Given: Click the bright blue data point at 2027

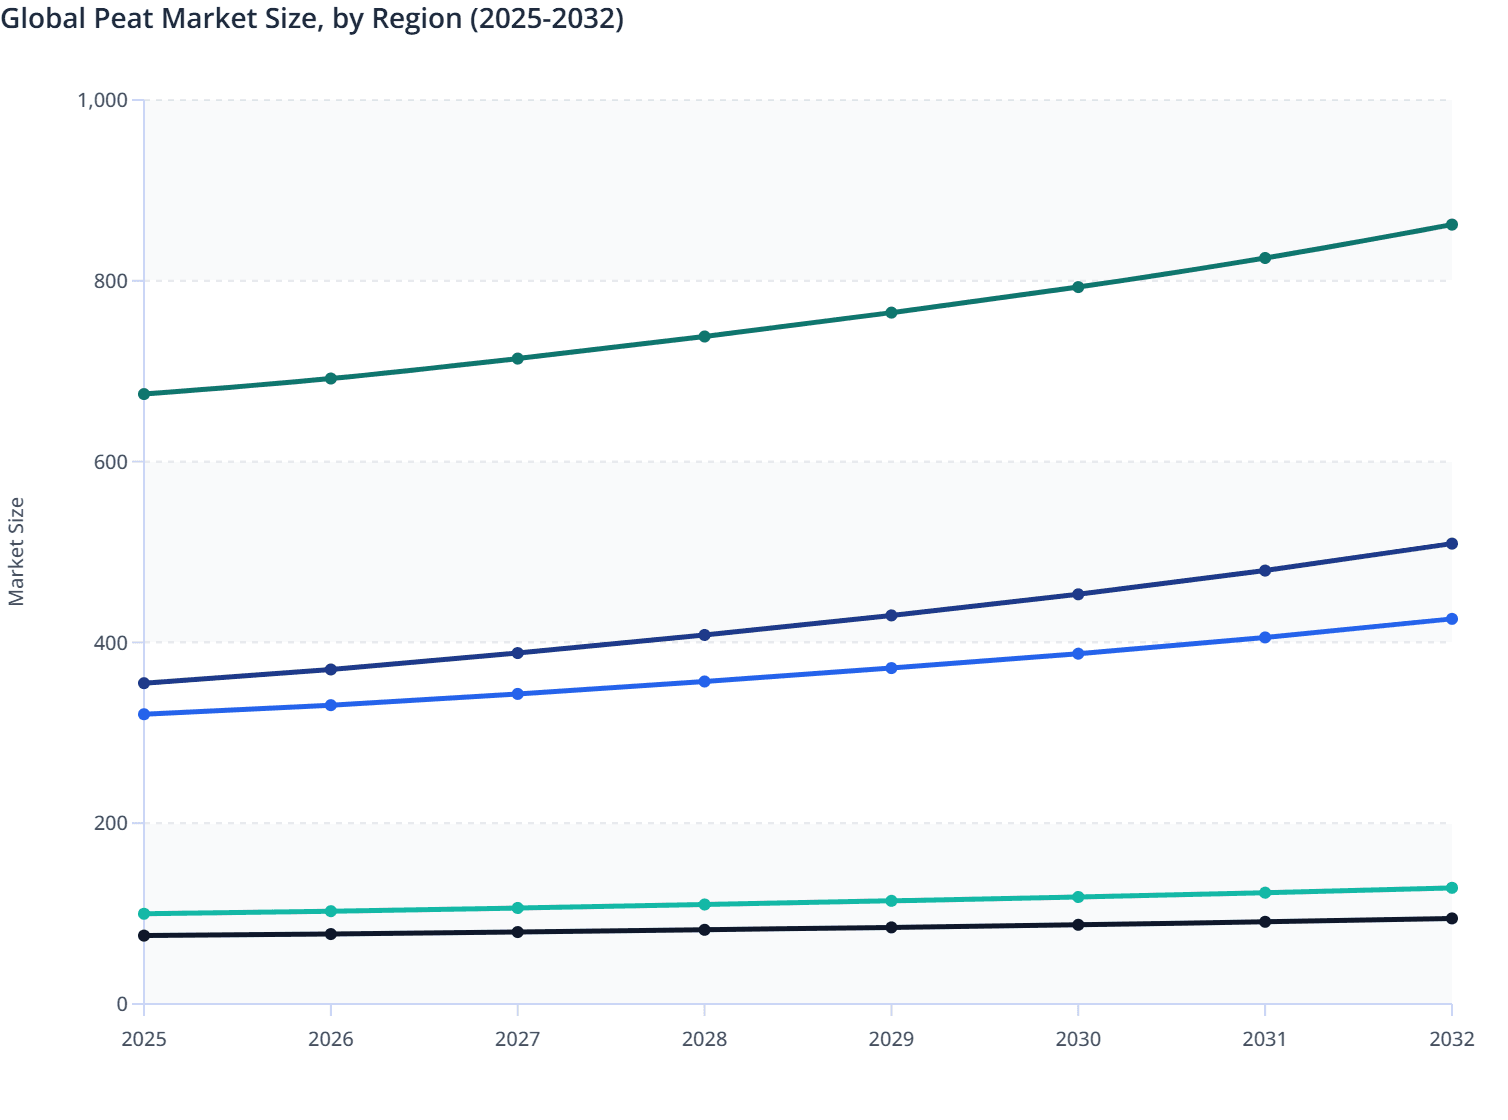Looking at the screenshot, I should pyautogui.click(x=518, y=694).
